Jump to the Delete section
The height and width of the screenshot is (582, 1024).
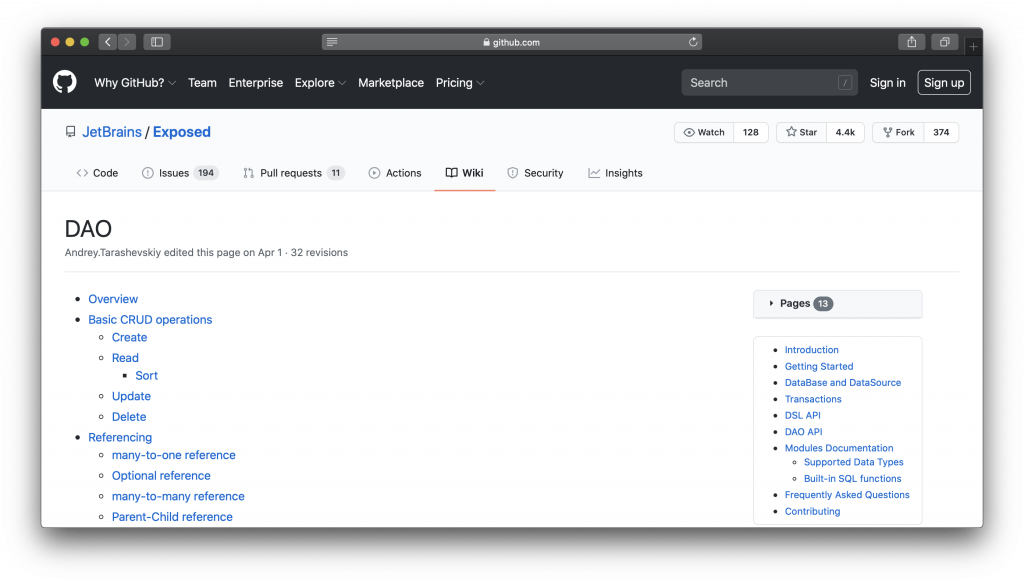pyautogui.click(x=129, y=417)
